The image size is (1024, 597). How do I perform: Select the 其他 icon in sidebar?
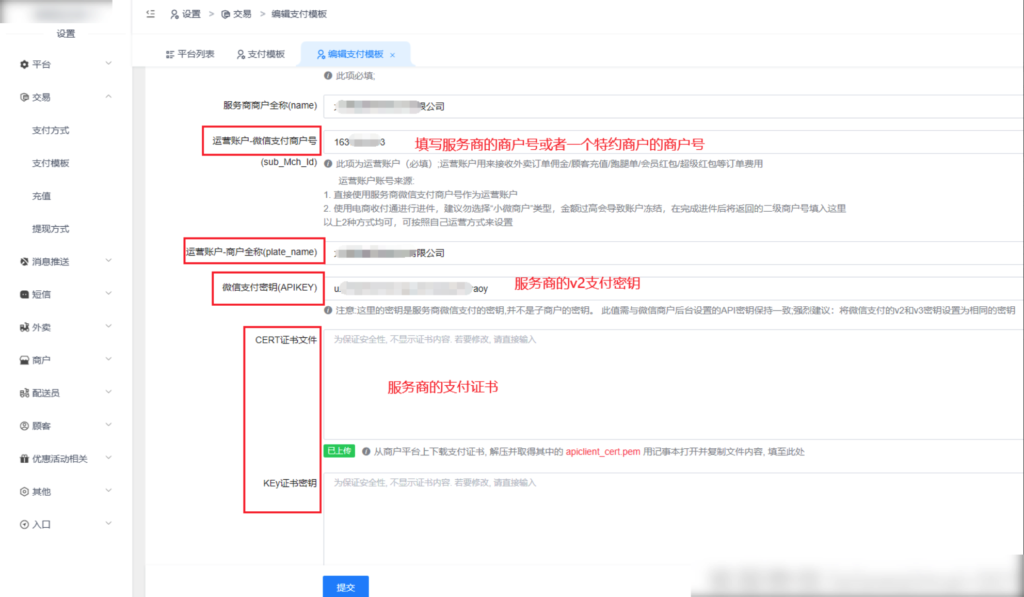click(22, 491)
